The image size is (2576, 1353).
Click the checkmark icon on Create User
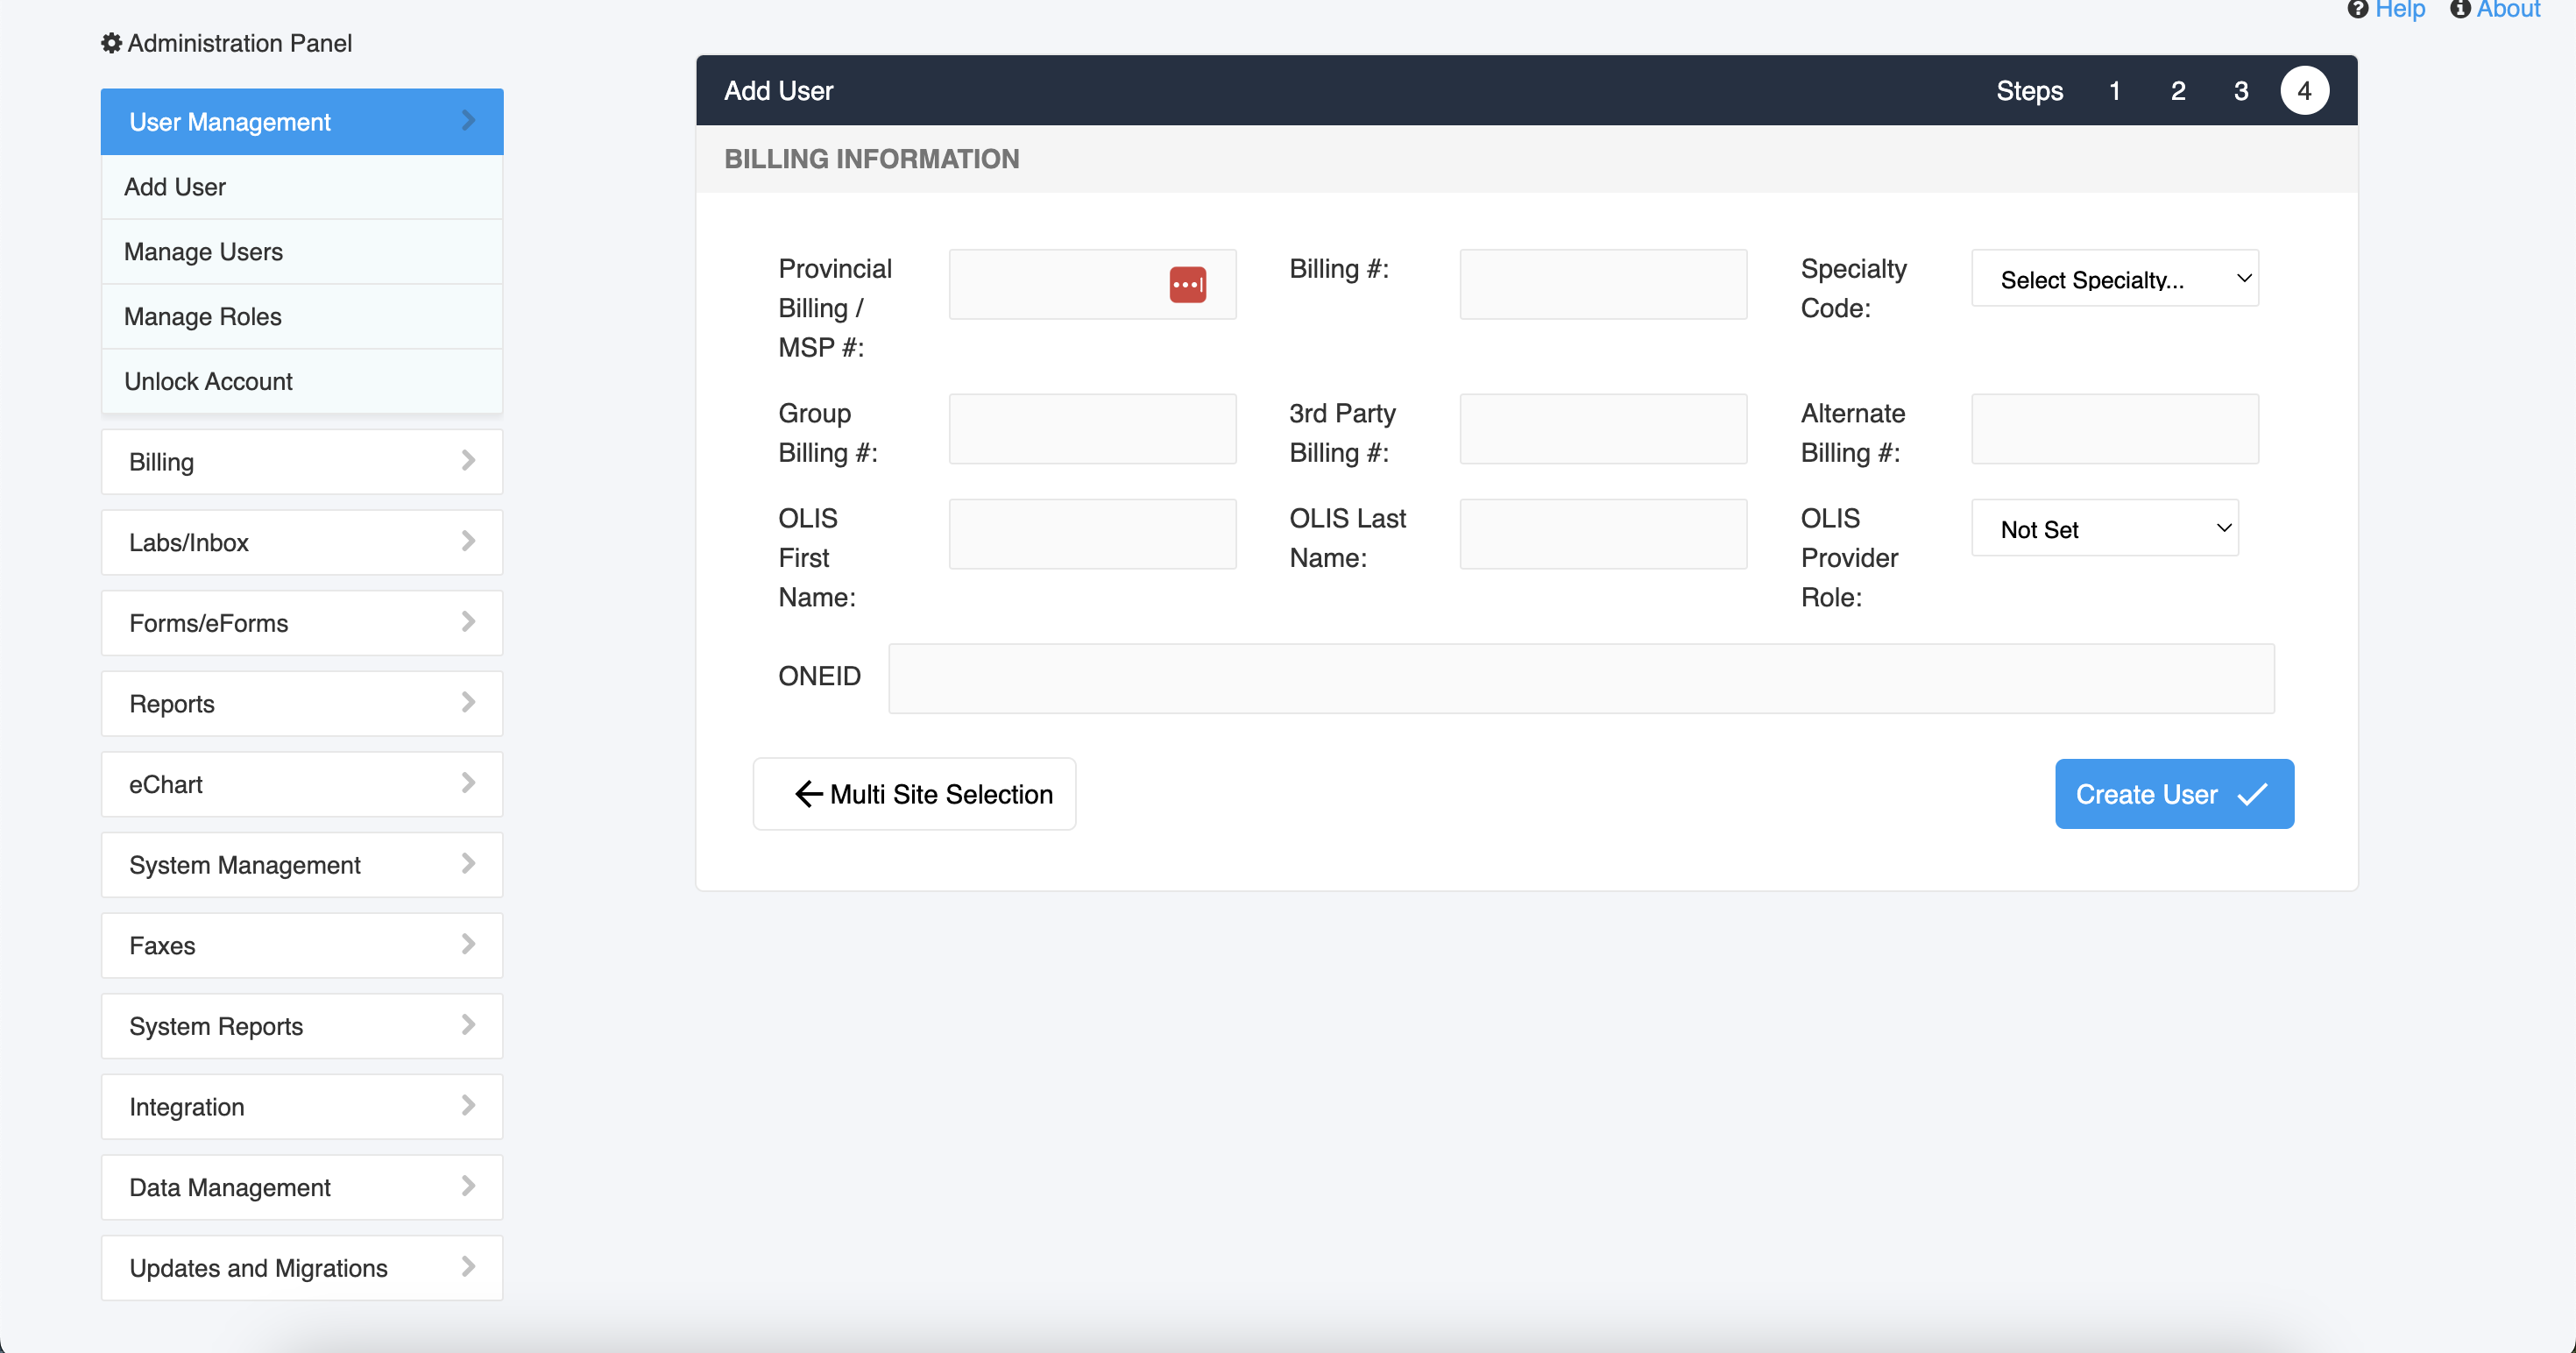click(x=2252, y=795)
